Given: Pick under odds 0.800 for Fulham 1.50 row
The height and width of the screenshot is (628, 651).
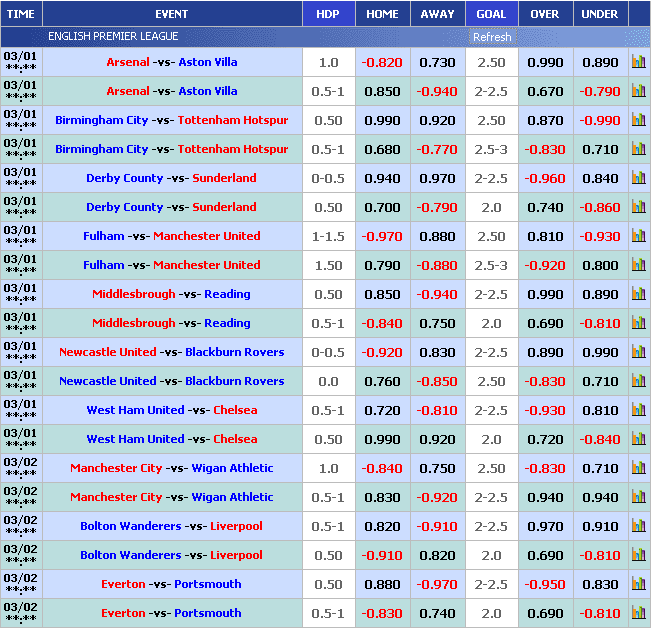Looking at the screenshot, I should click(600, 265).
